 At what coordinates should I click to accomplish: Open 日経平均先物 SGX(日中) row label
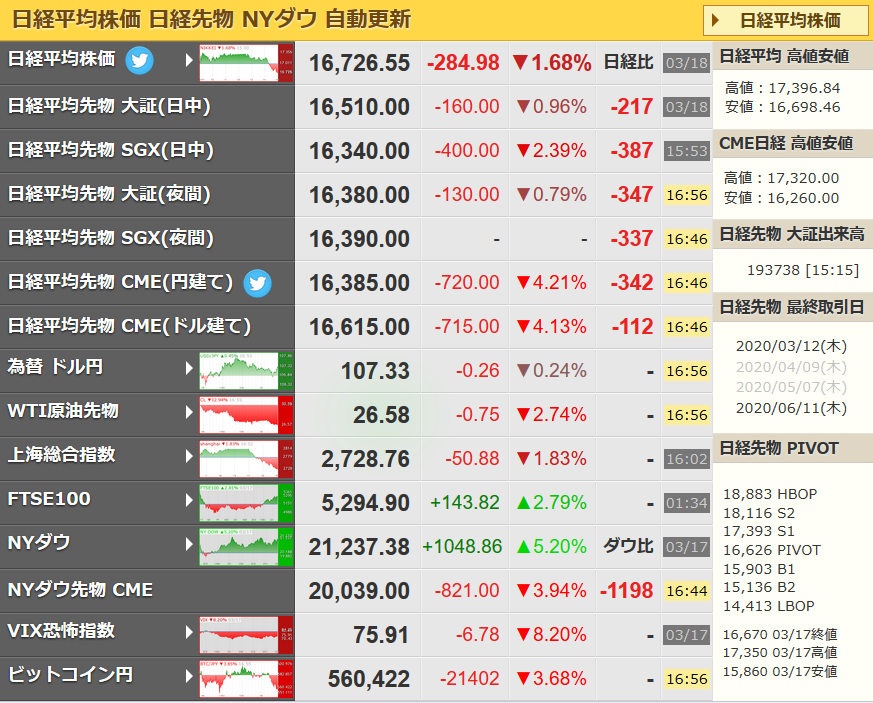point(110,150)
